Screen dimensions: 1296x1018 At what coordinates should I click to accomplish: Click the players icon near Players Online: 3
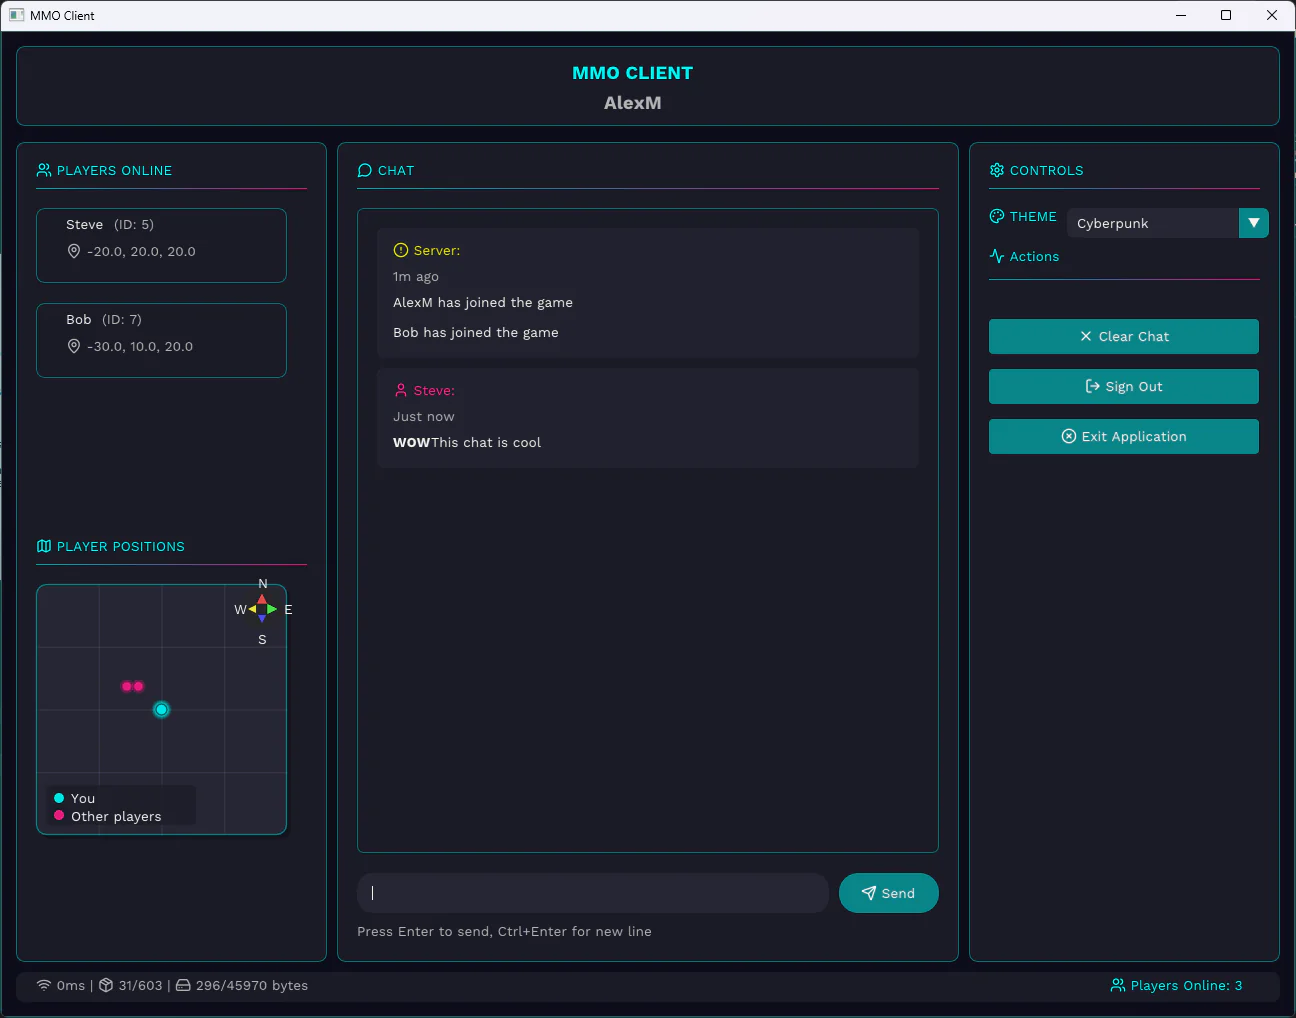[x=1117, y=985]
